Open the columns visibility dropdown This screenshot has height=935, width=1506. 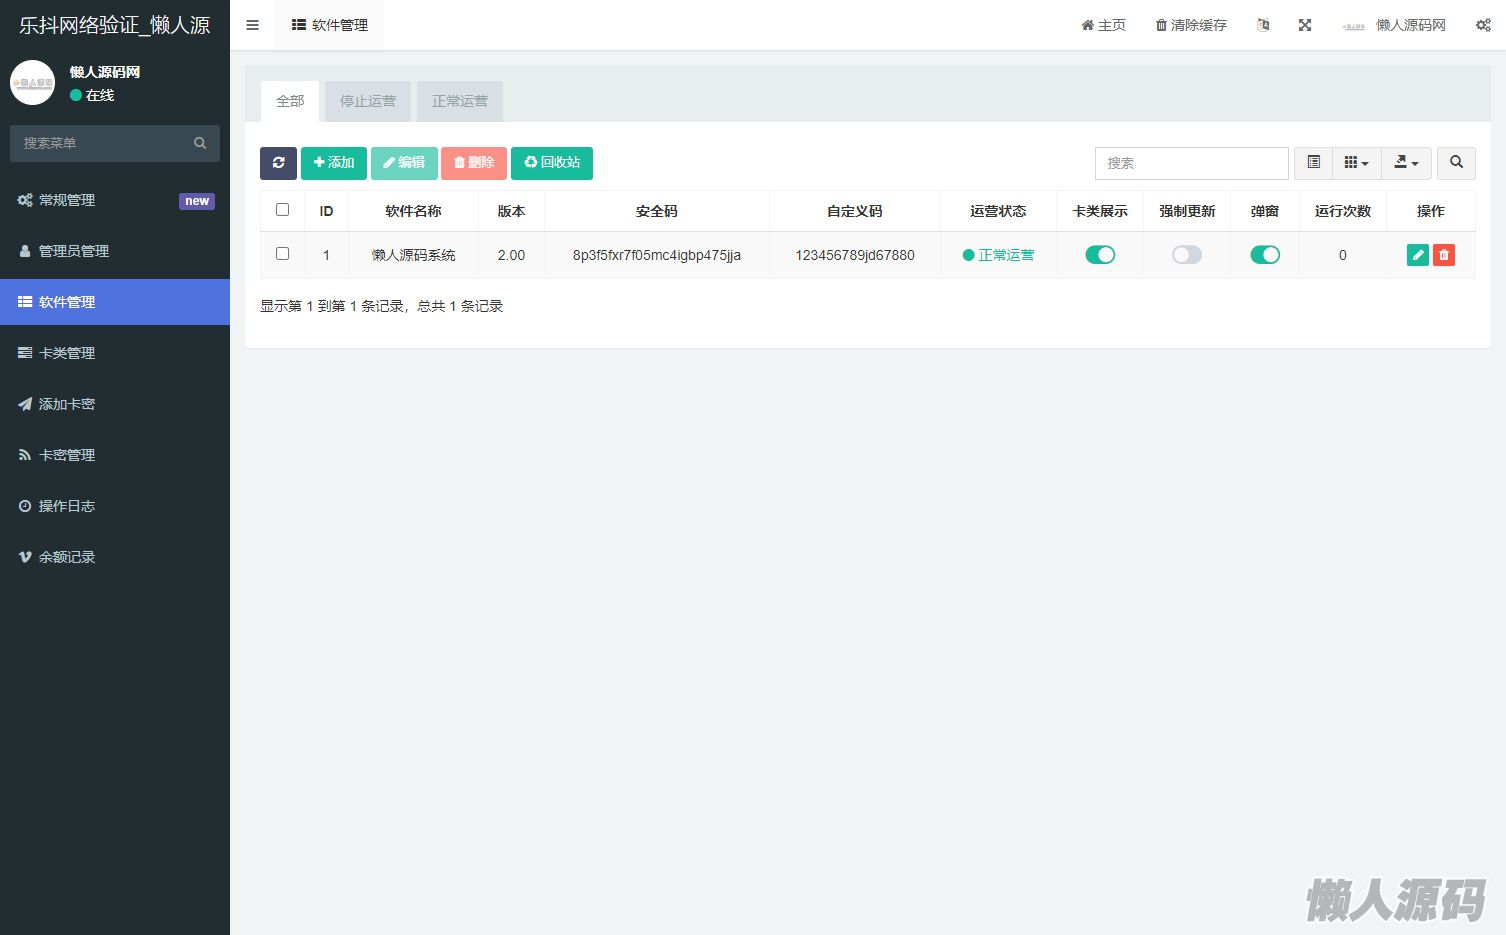(1356, 163)
